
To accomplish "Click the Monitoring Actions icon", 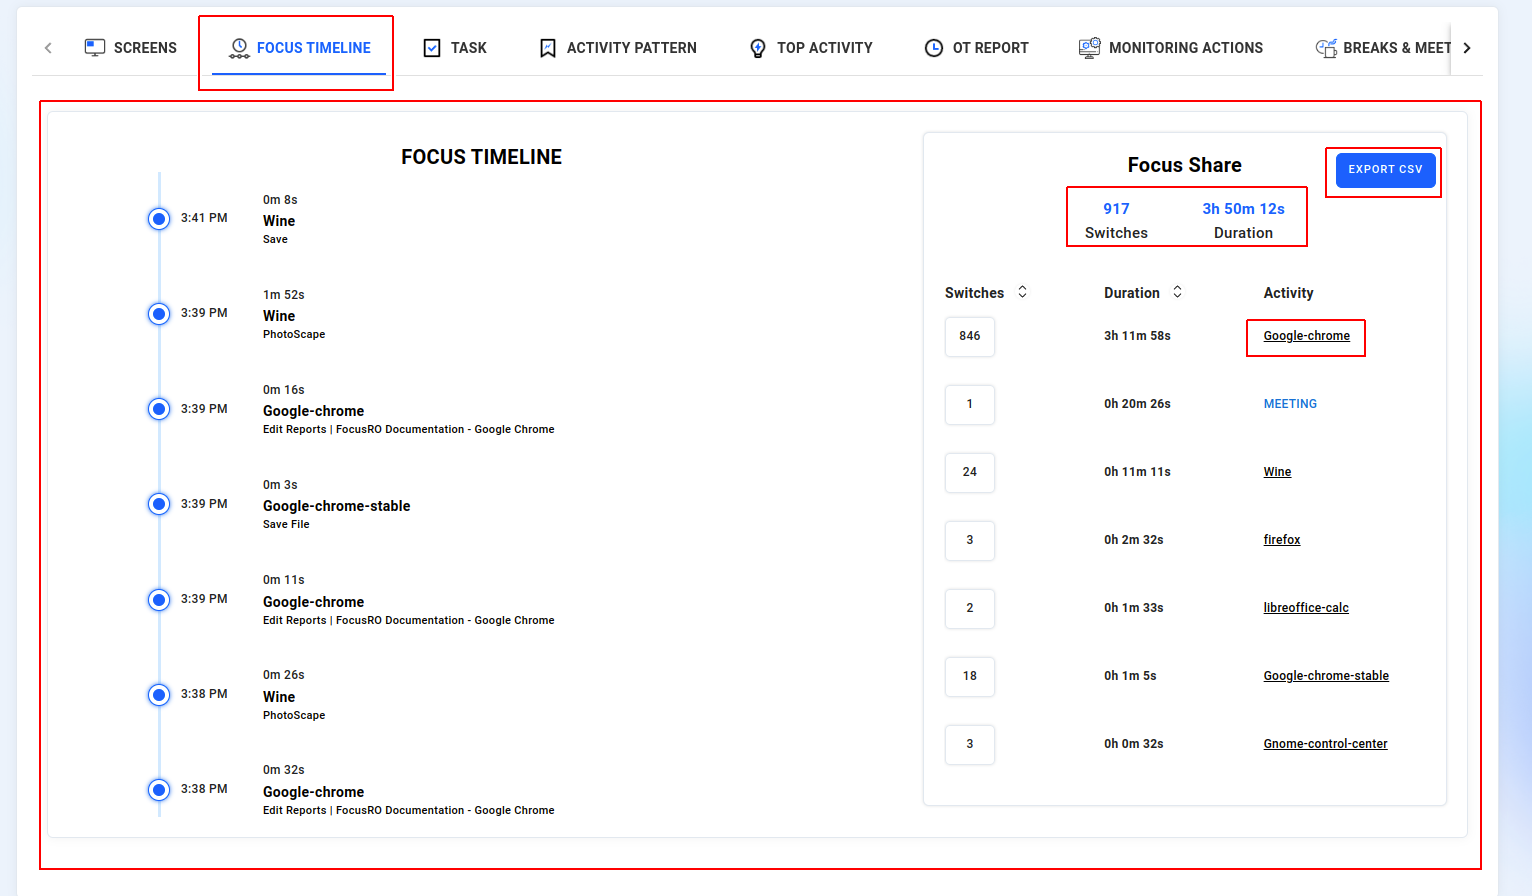I will [x=1089, y=48].
